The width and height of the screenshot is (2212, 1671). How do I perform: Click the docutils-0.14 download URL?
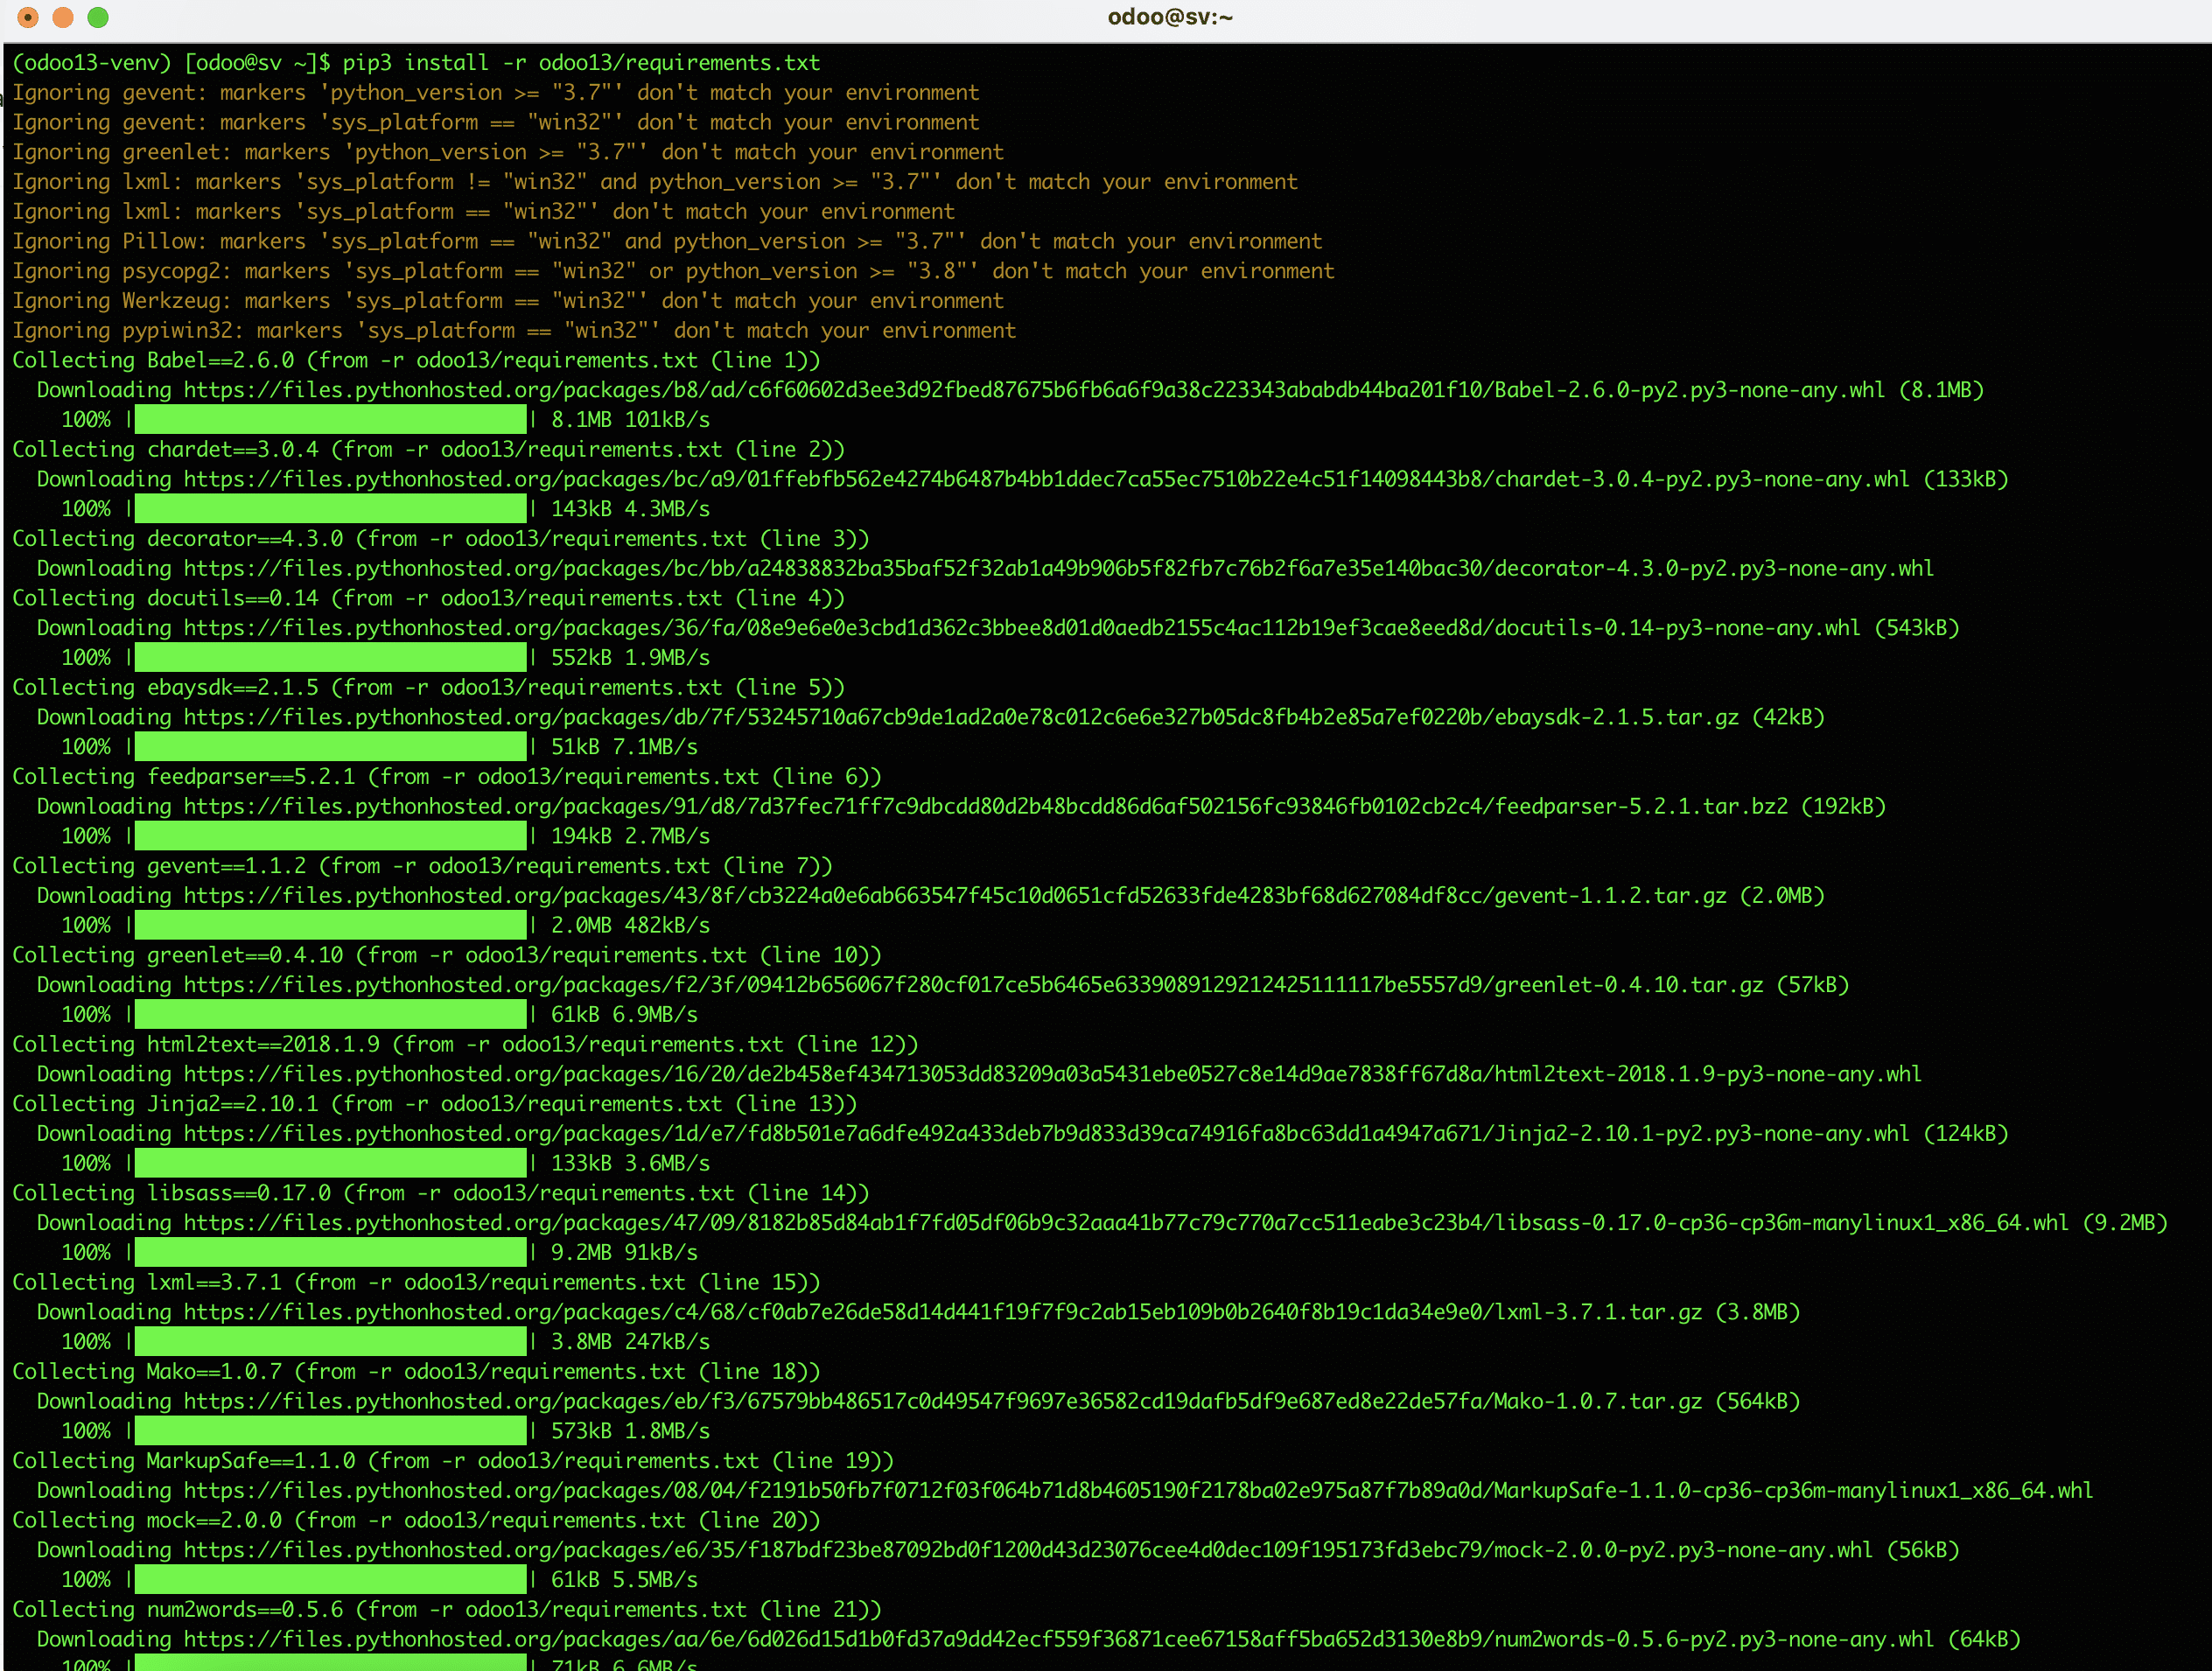tap(1021, 628)
